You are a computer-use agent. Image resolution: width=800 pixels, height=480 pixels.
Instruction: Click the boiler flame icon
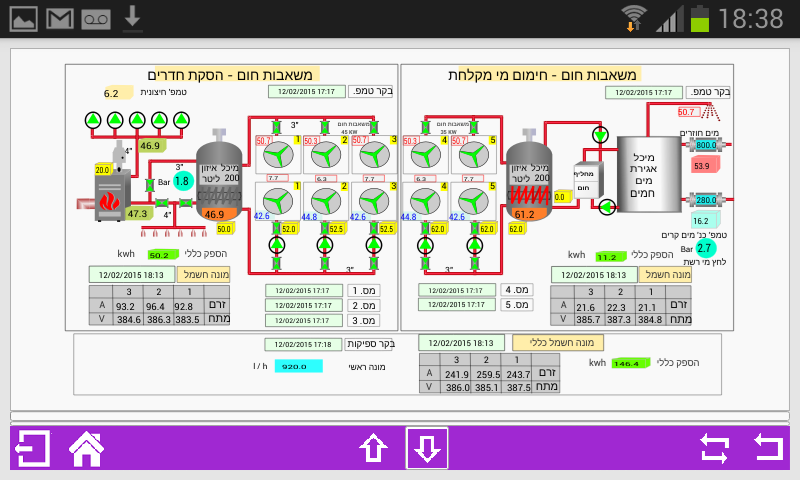coord(110,200)
